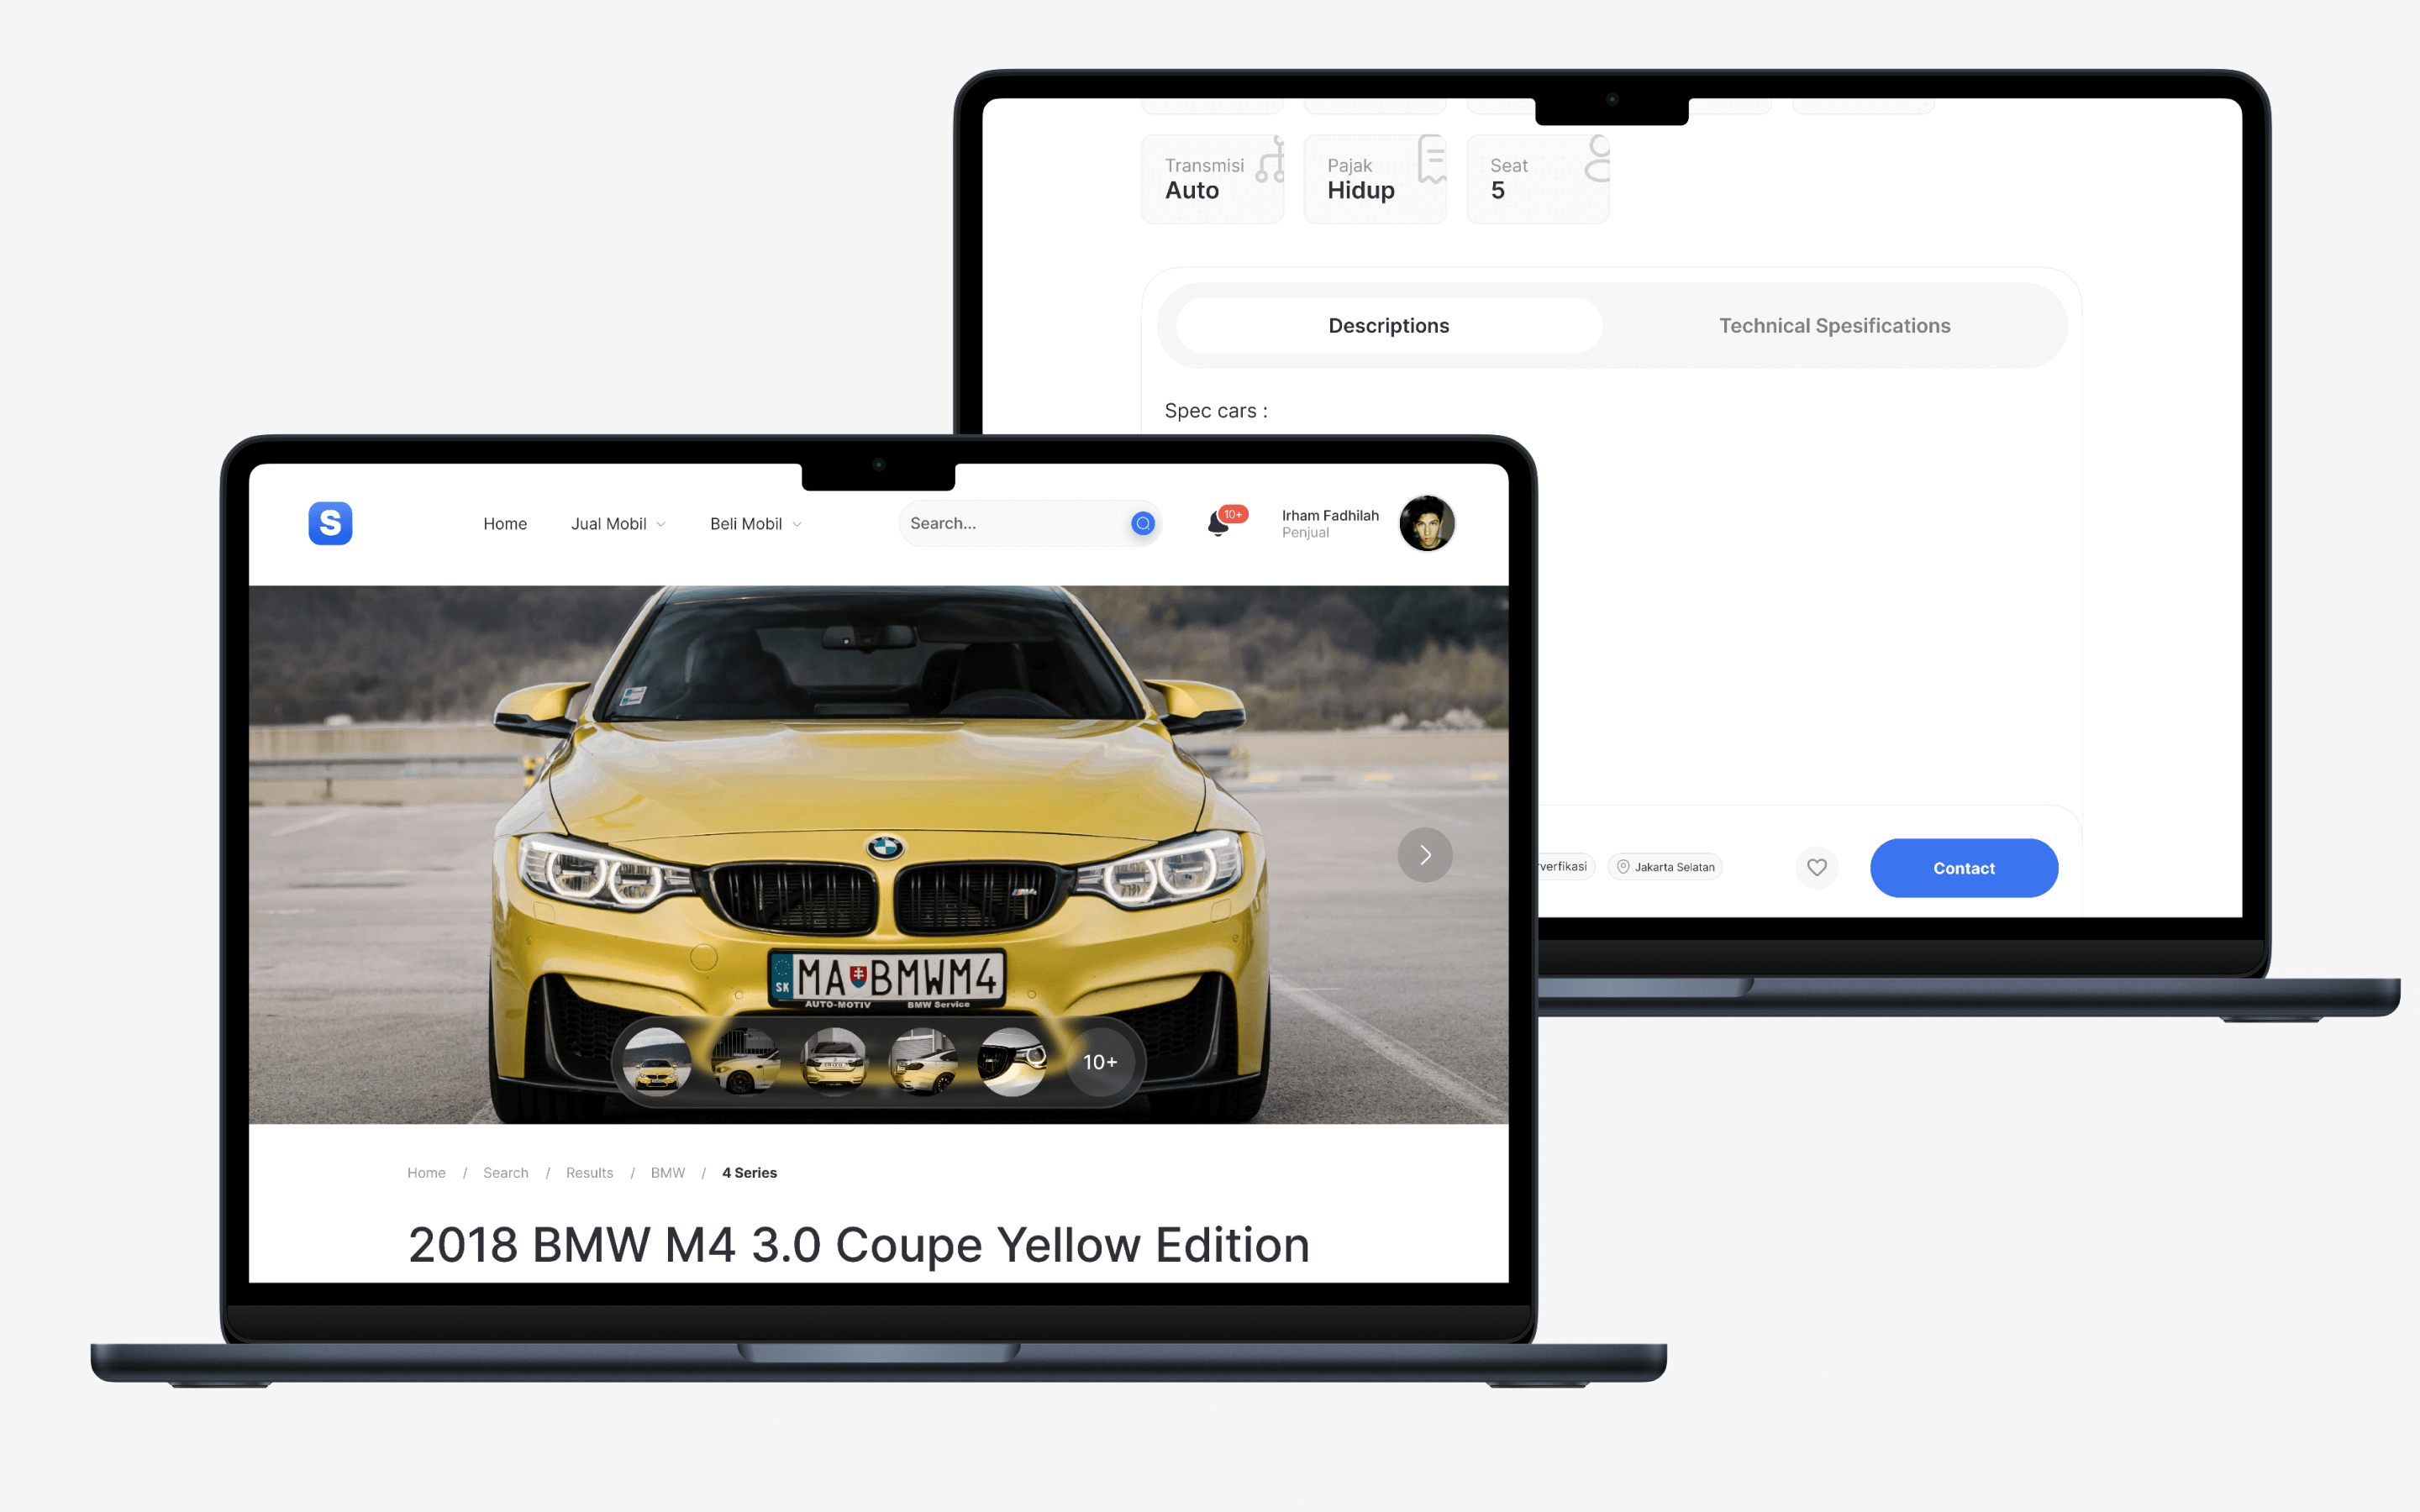Click the BMW breadcrumb link
This screenshot has height=1512, width=2420.
pos(667,1173)
